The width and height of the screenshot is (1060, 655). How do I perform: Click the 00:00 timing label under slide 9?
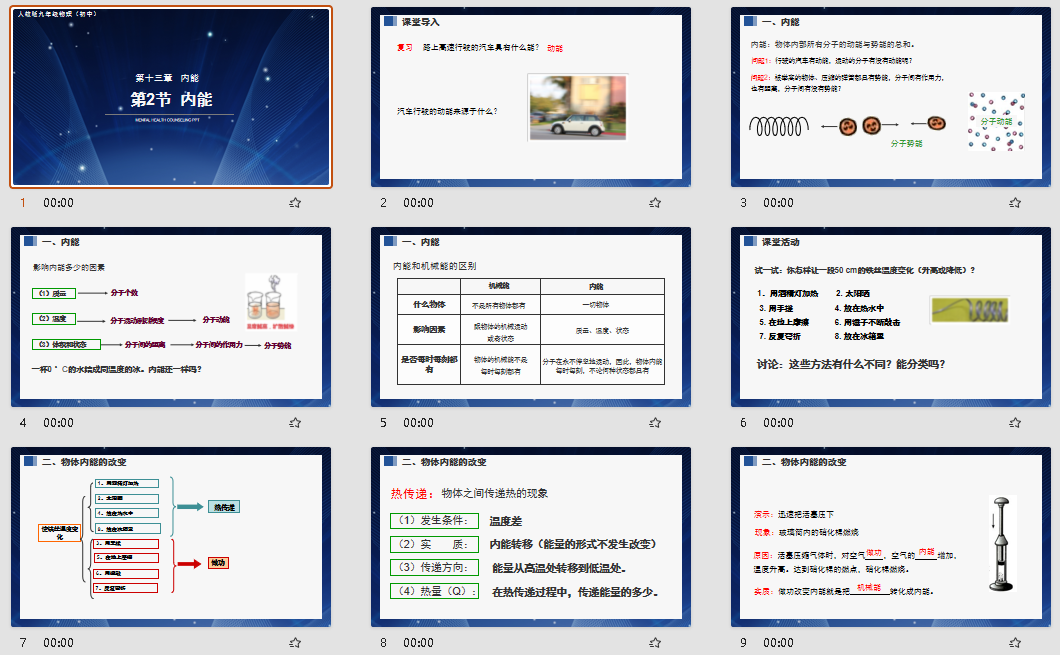pos(779,643)
